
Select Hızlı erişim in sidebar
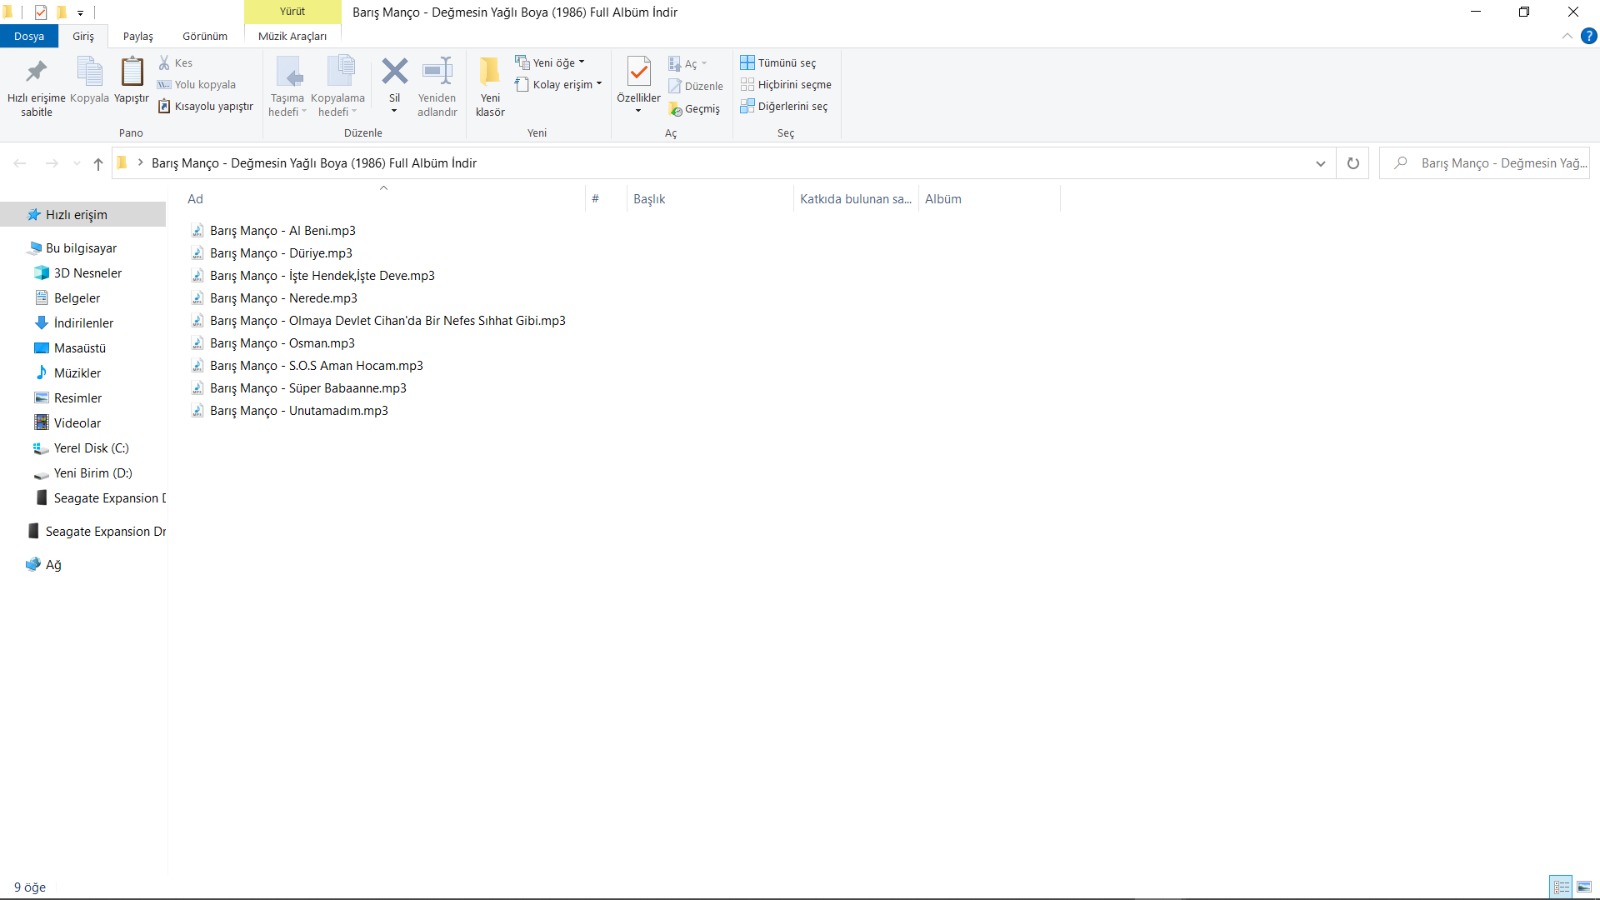[83, 215]
